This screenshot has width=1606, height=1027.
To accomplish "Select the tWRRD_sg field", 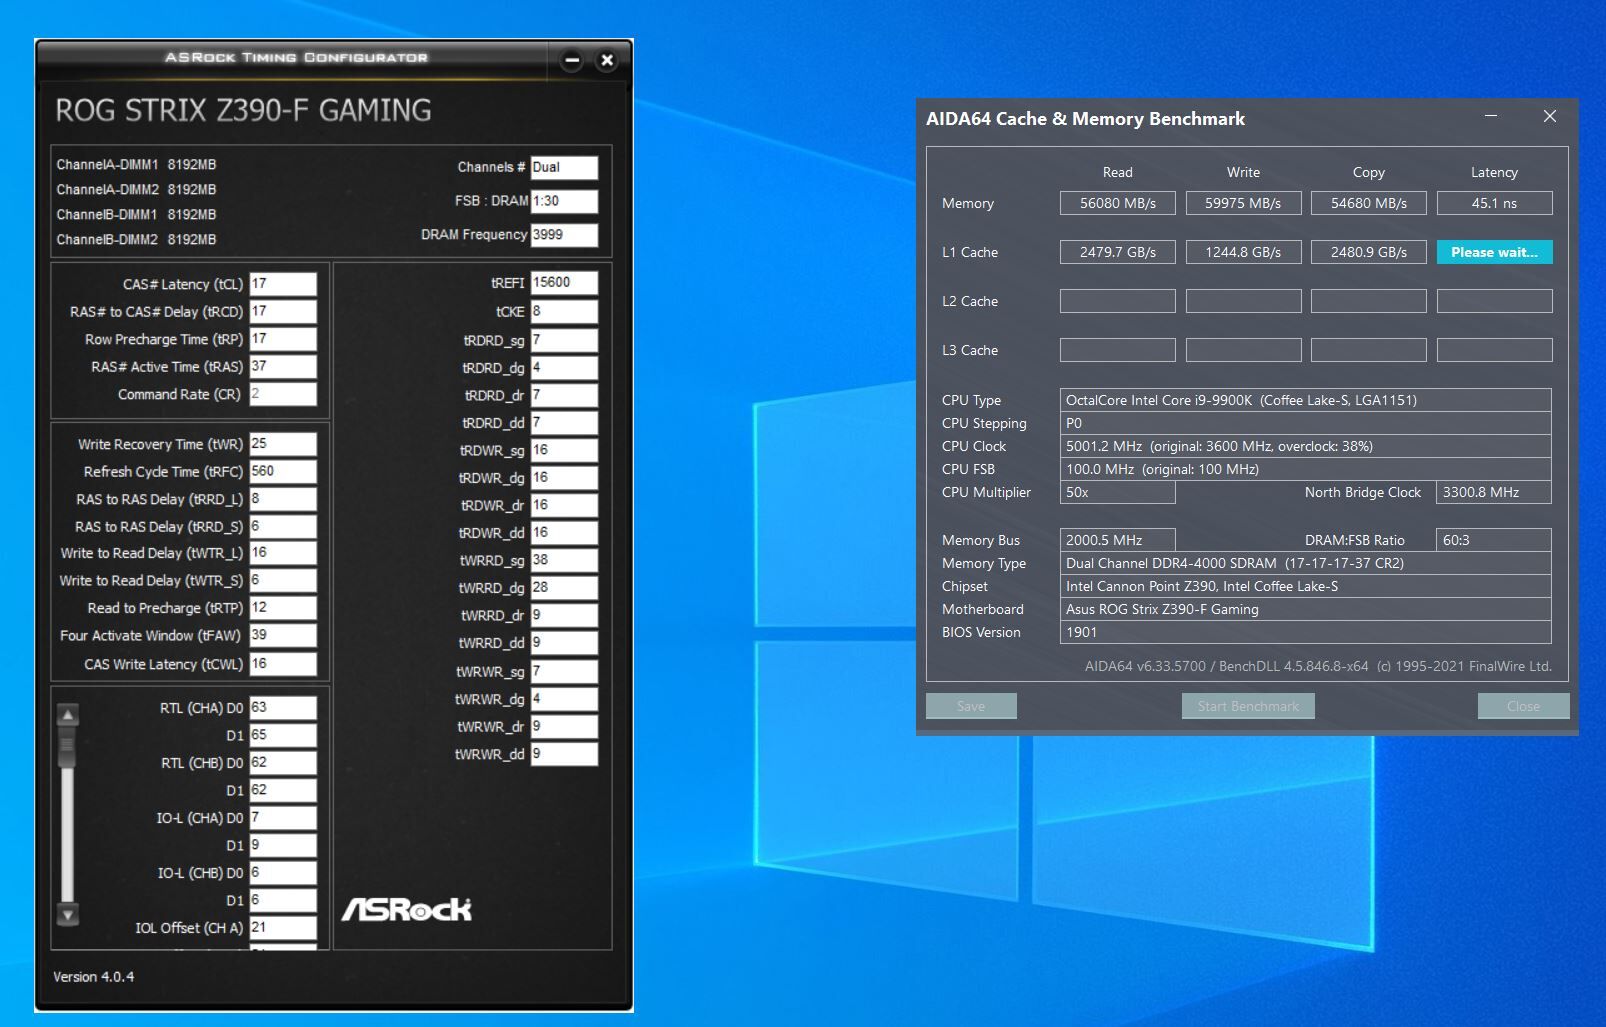I will click(x=564, y=560).
